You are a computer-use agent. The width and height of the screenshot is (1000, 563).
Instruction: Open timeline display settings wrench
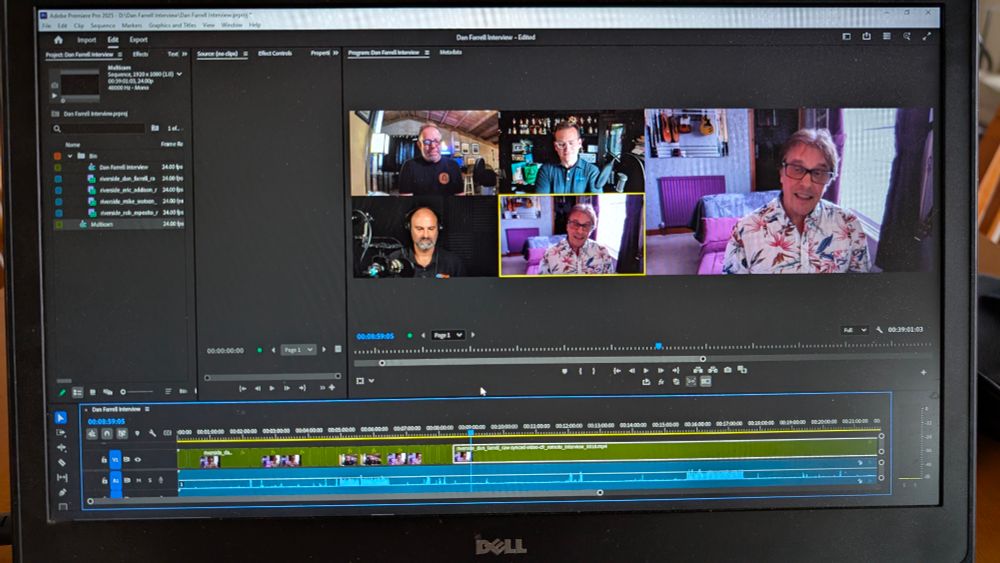(x=152, y=434)
